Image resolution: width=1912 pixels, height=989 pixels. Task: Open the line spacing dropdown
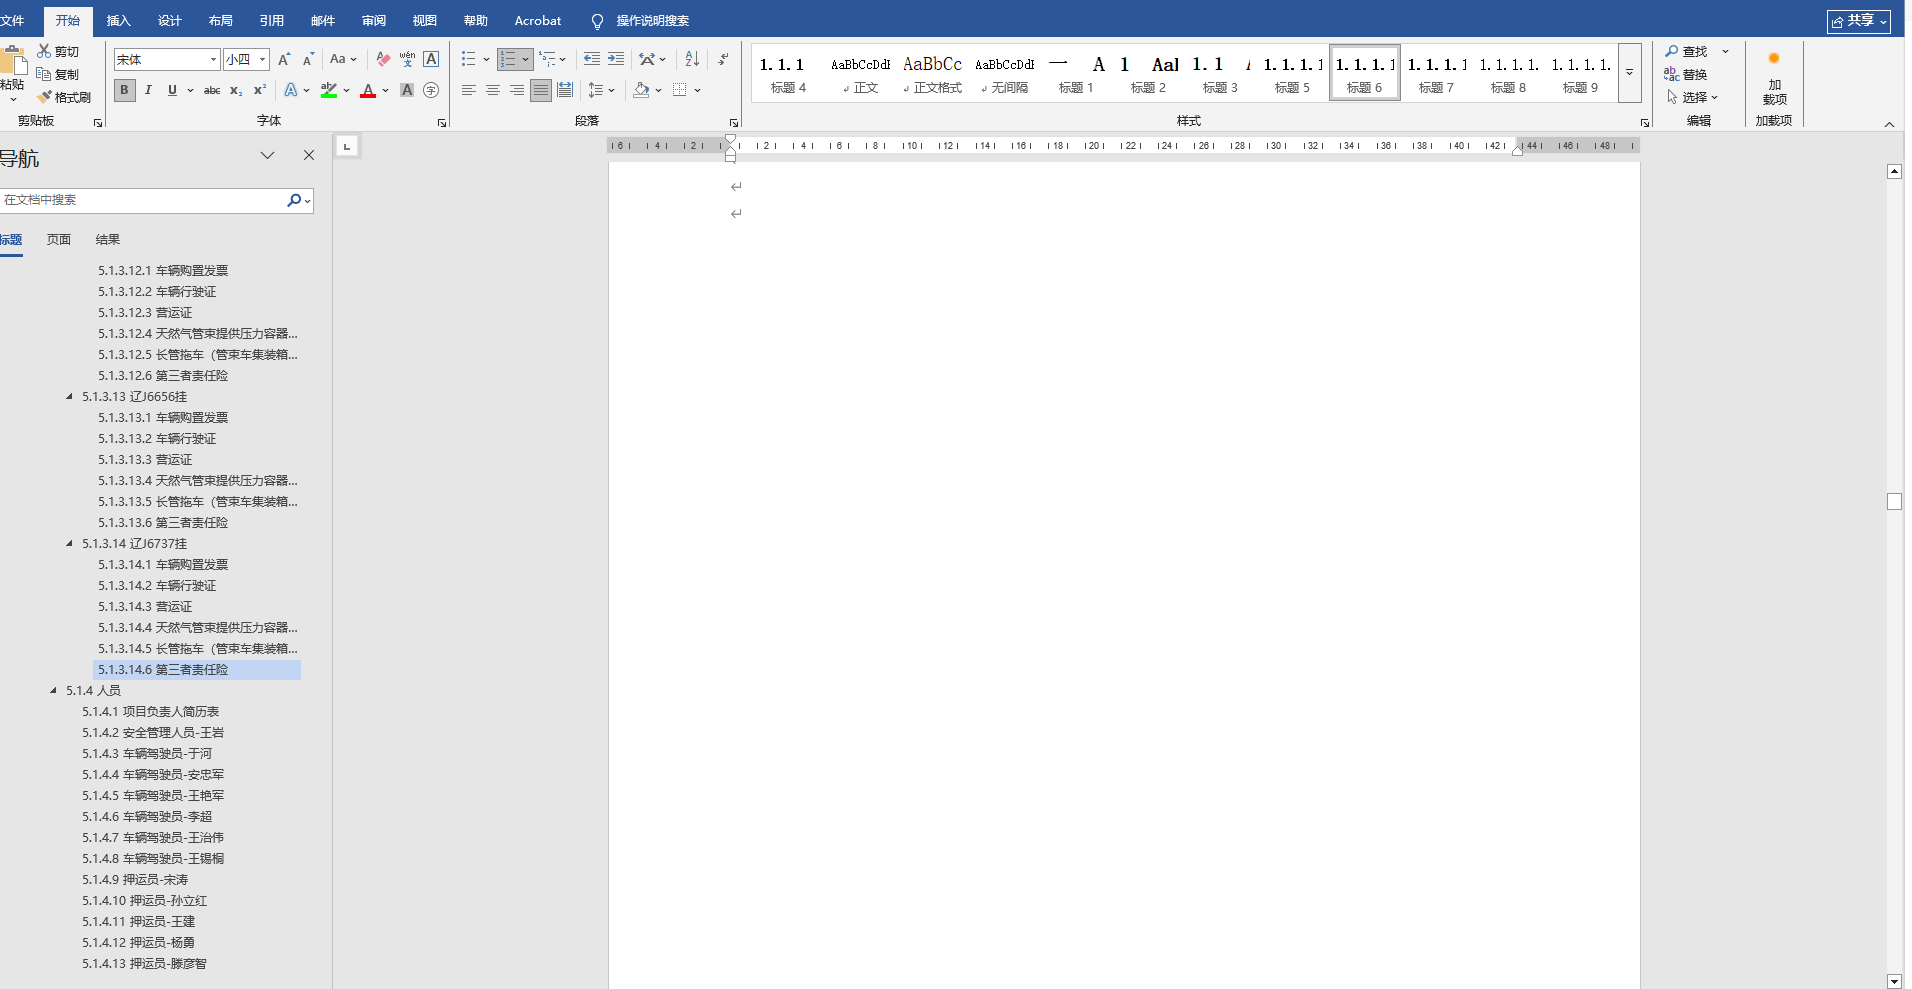[x=601, y=90]
